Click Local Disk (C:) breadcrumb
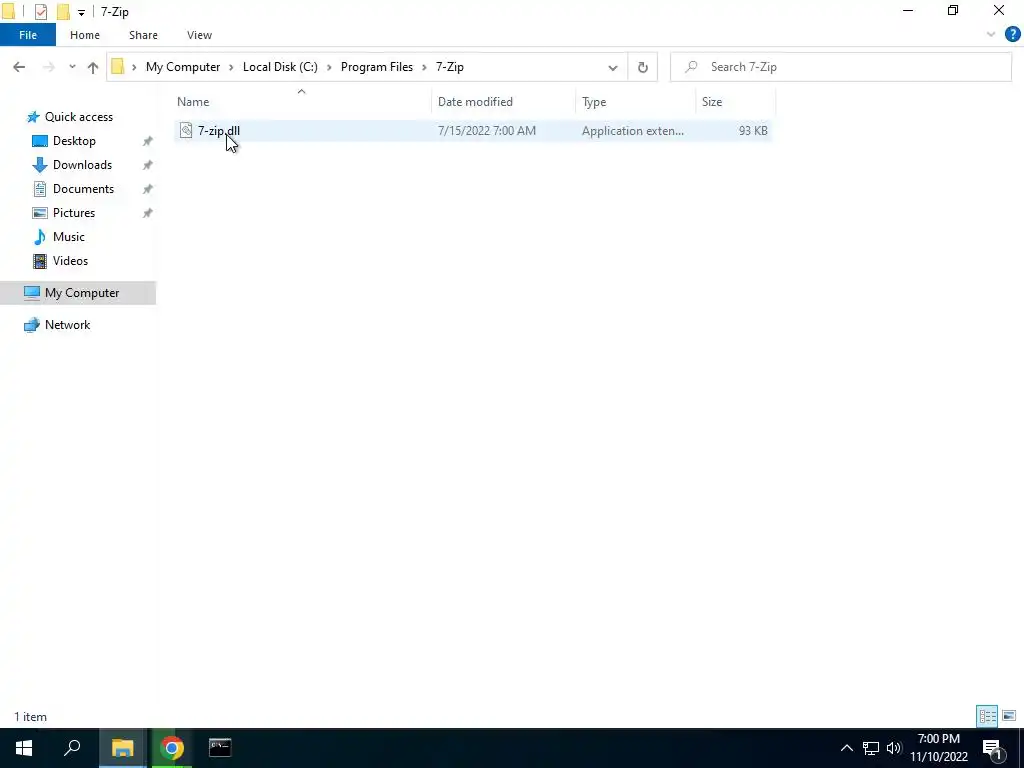1024x768 pixels. [280, 67]
